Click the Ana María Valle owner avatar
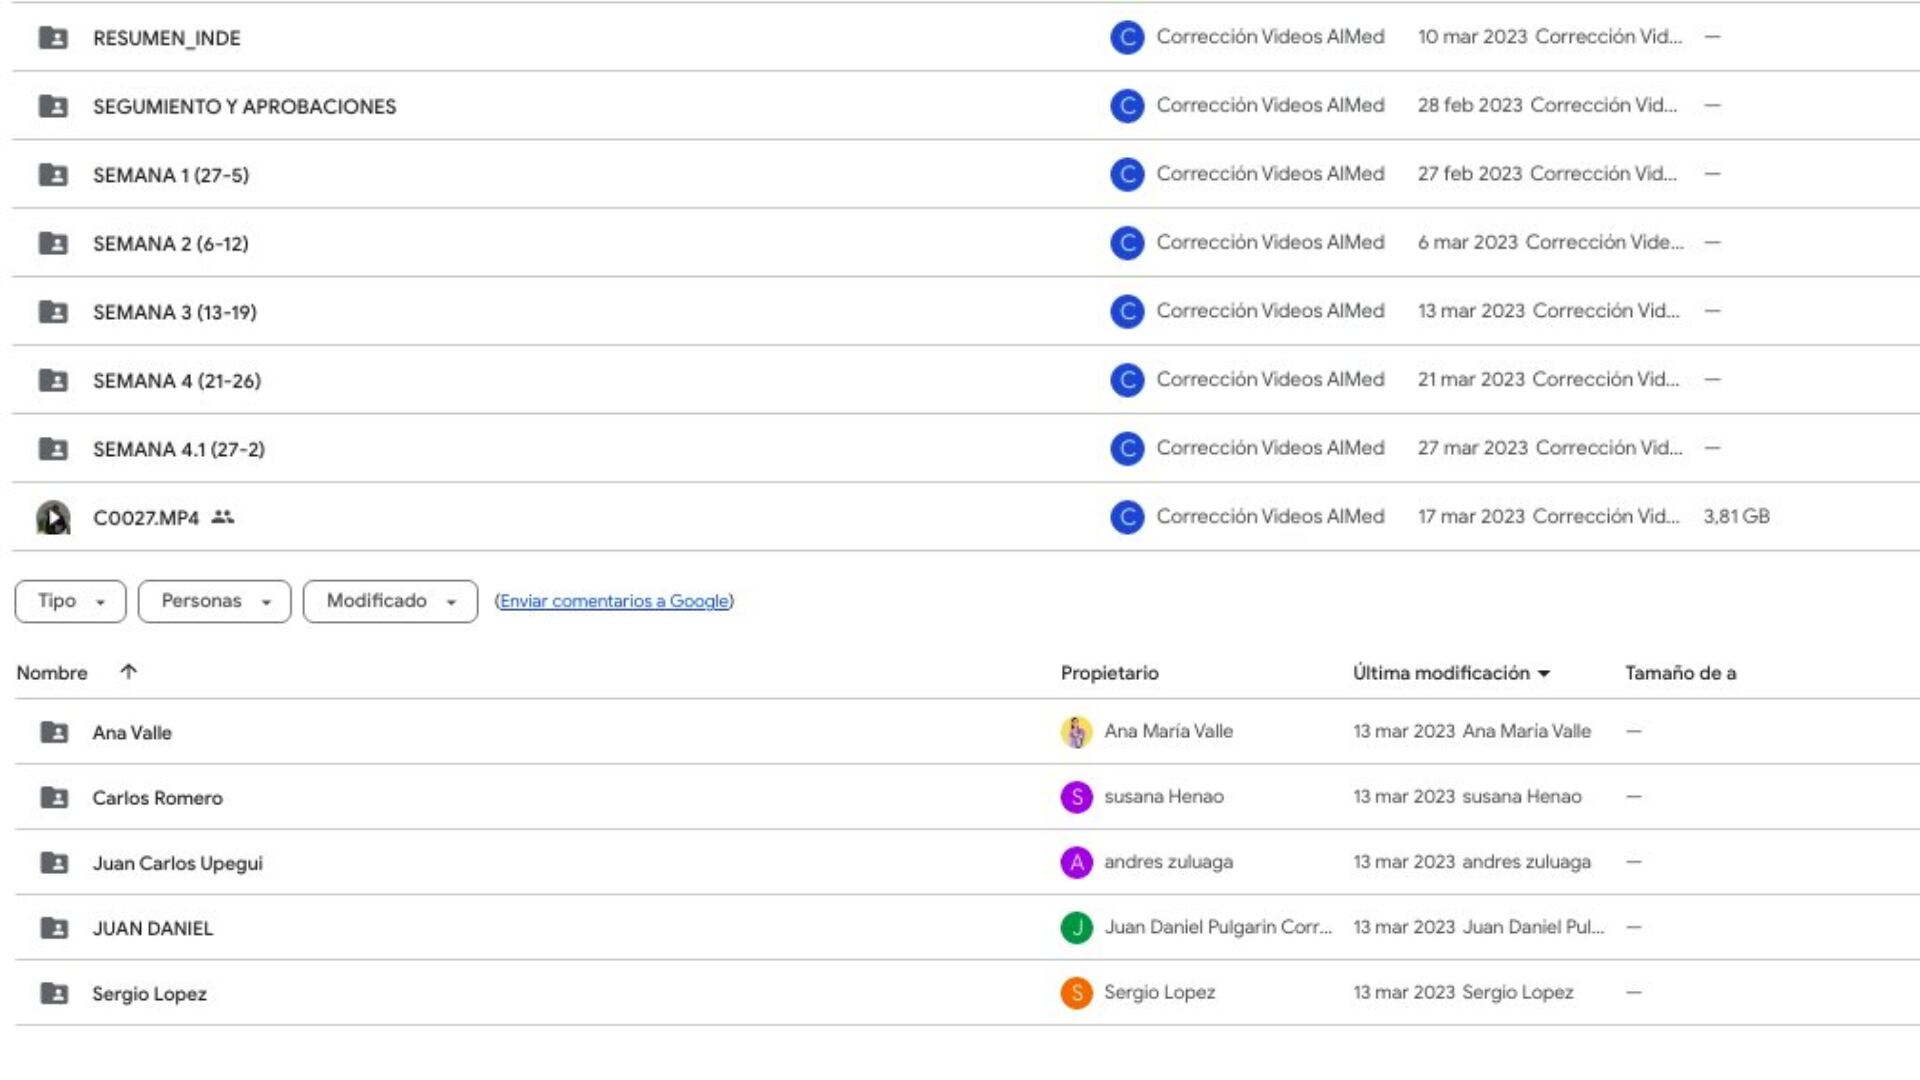The width and height of the screenshot is (1920, 1080). [x=1076, y=732]
